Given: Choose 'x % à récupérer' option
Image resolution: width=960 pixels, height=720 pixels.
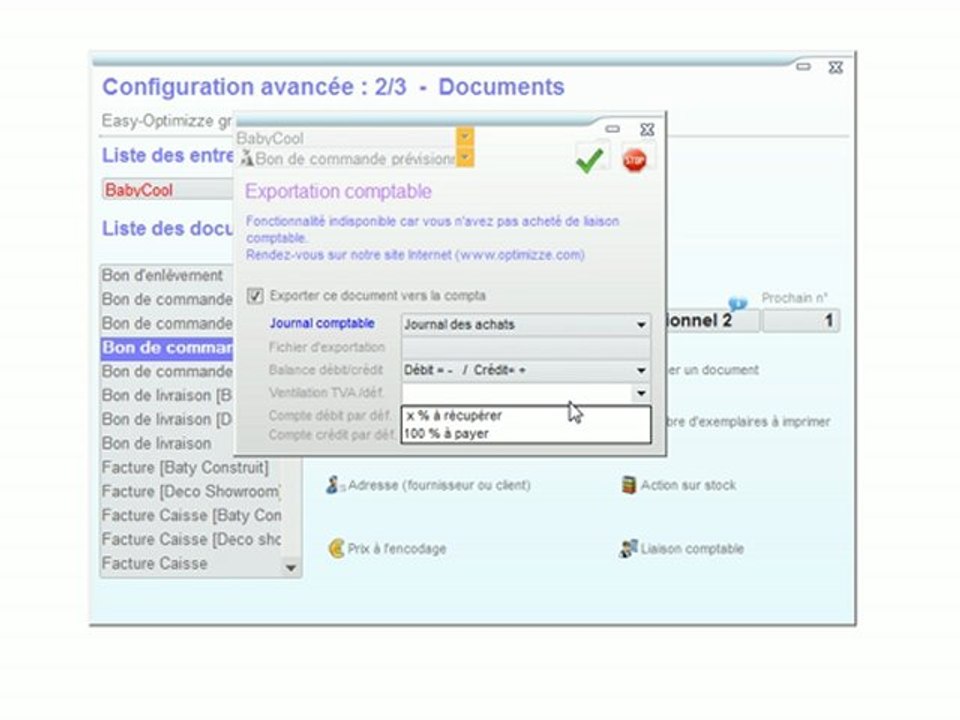Looking at the screenshot, I should coord(526,416).
